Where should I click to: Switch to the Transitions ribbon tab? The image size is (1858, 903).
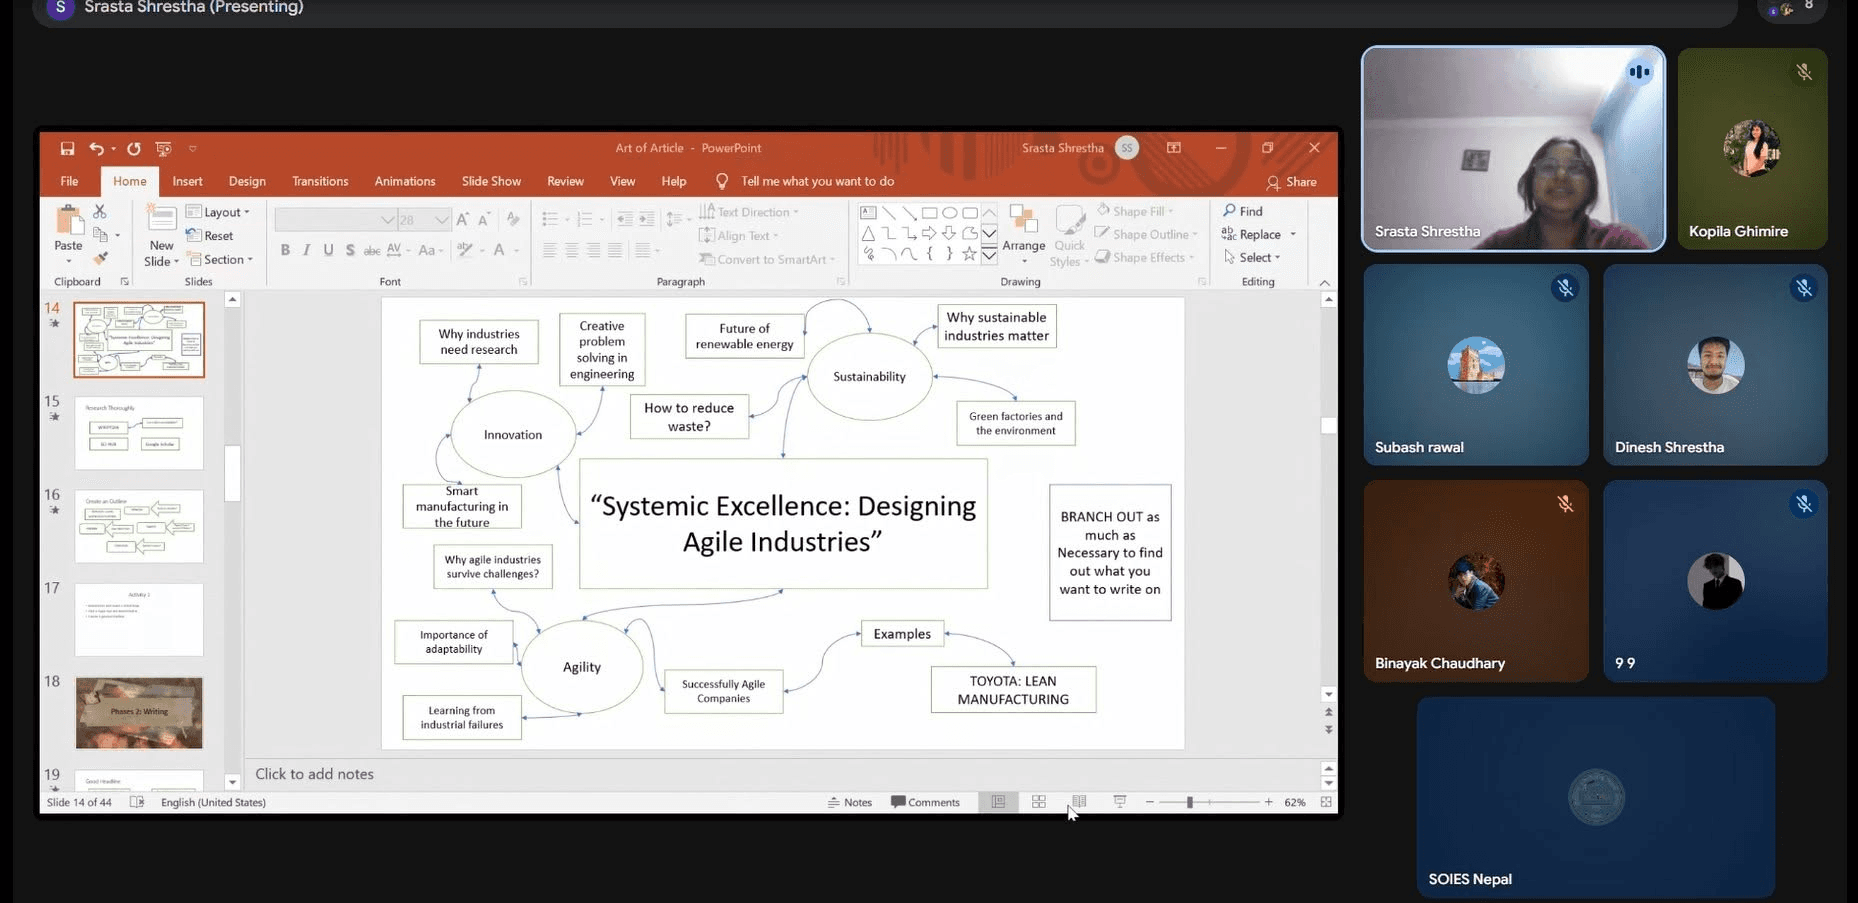[x=320, y=181]
